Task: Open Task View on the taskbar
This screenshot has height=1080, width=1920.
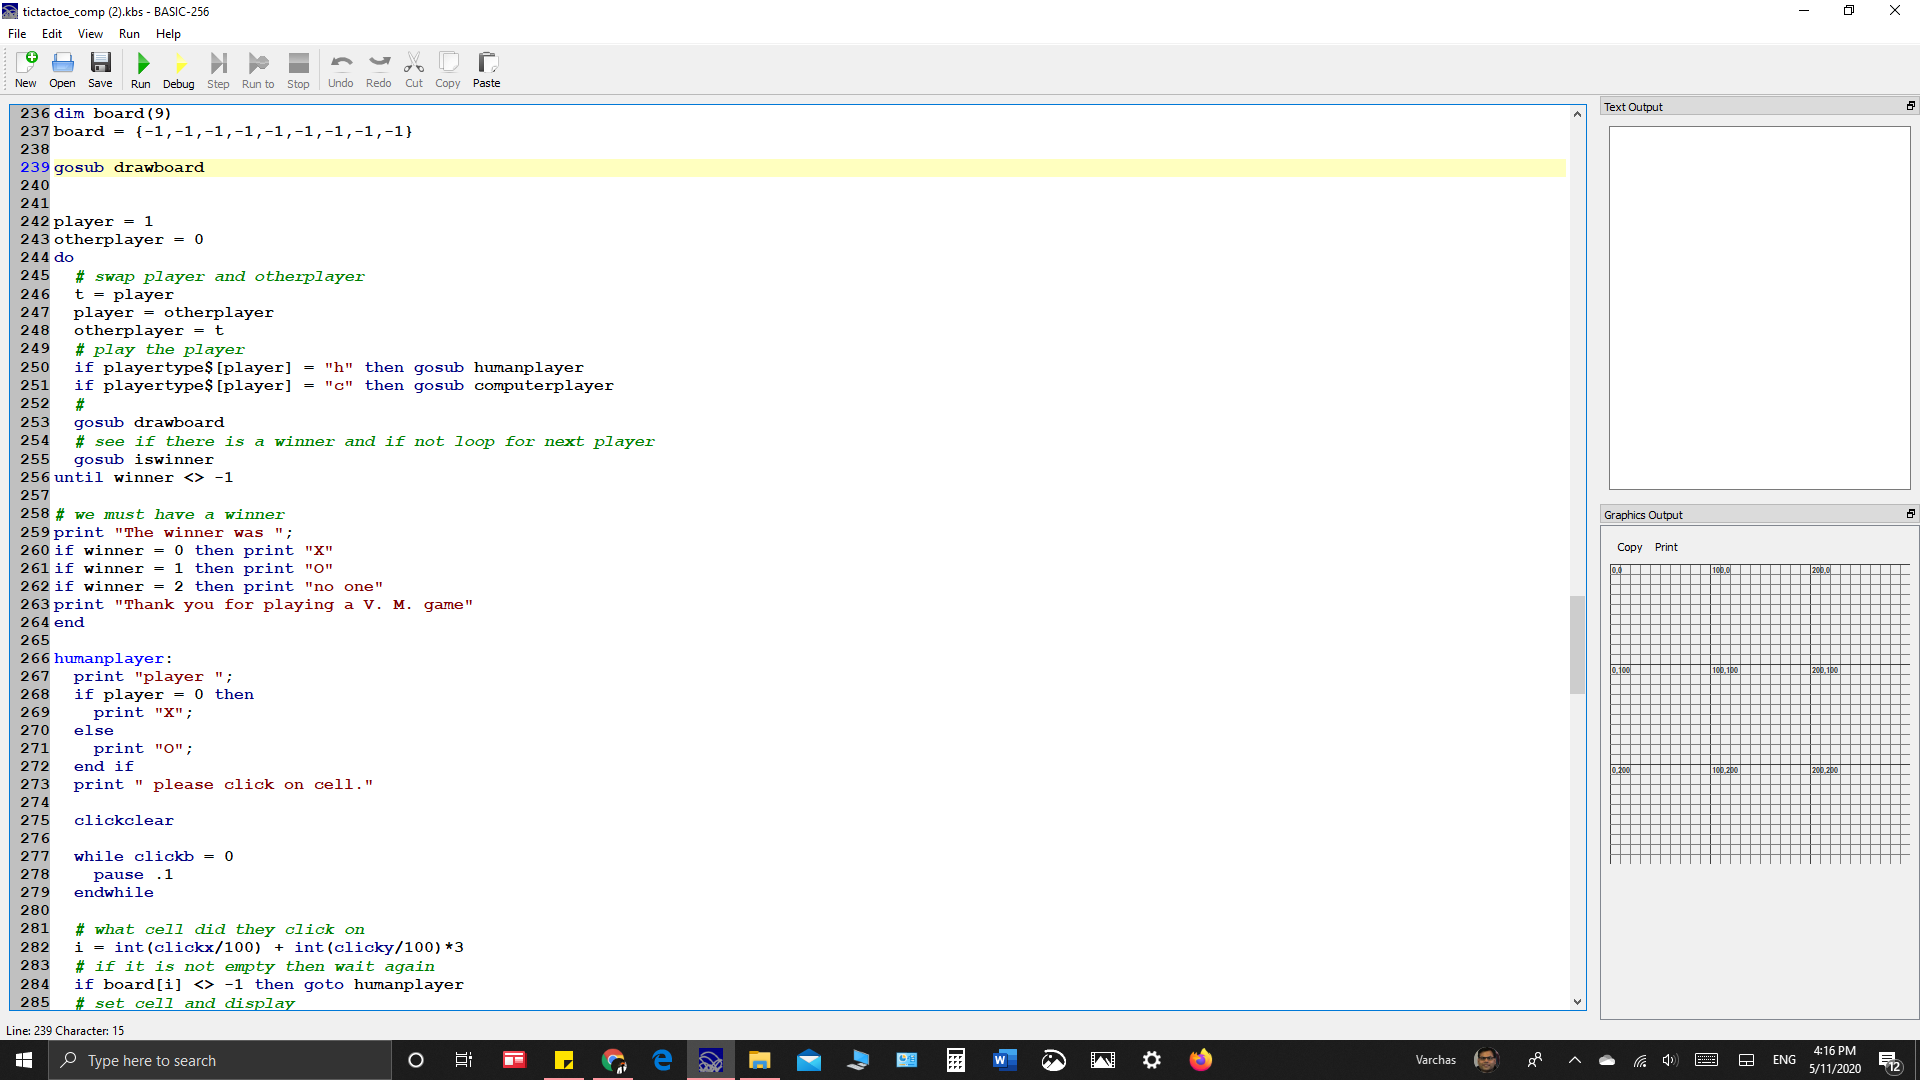Action: click(464, 1060)
